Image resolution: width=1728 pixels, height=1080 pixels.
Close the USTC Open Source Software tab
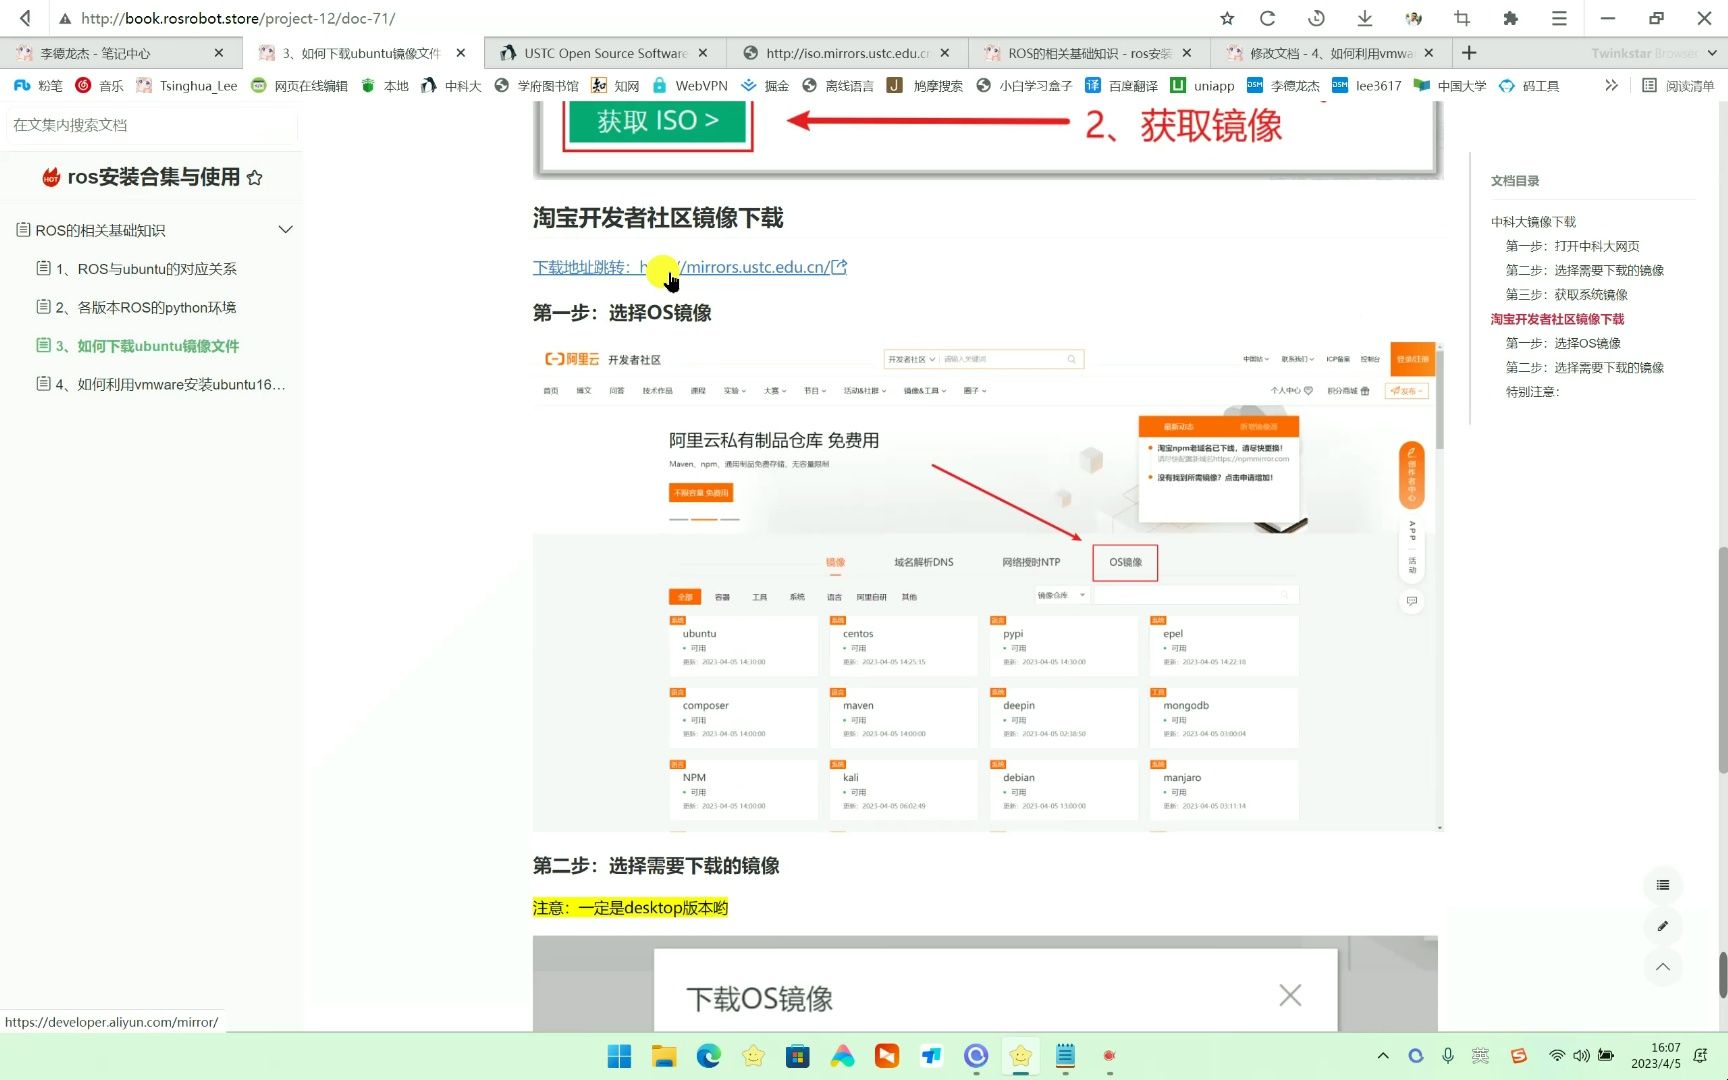pyautogui.click(x=703, y=53)
